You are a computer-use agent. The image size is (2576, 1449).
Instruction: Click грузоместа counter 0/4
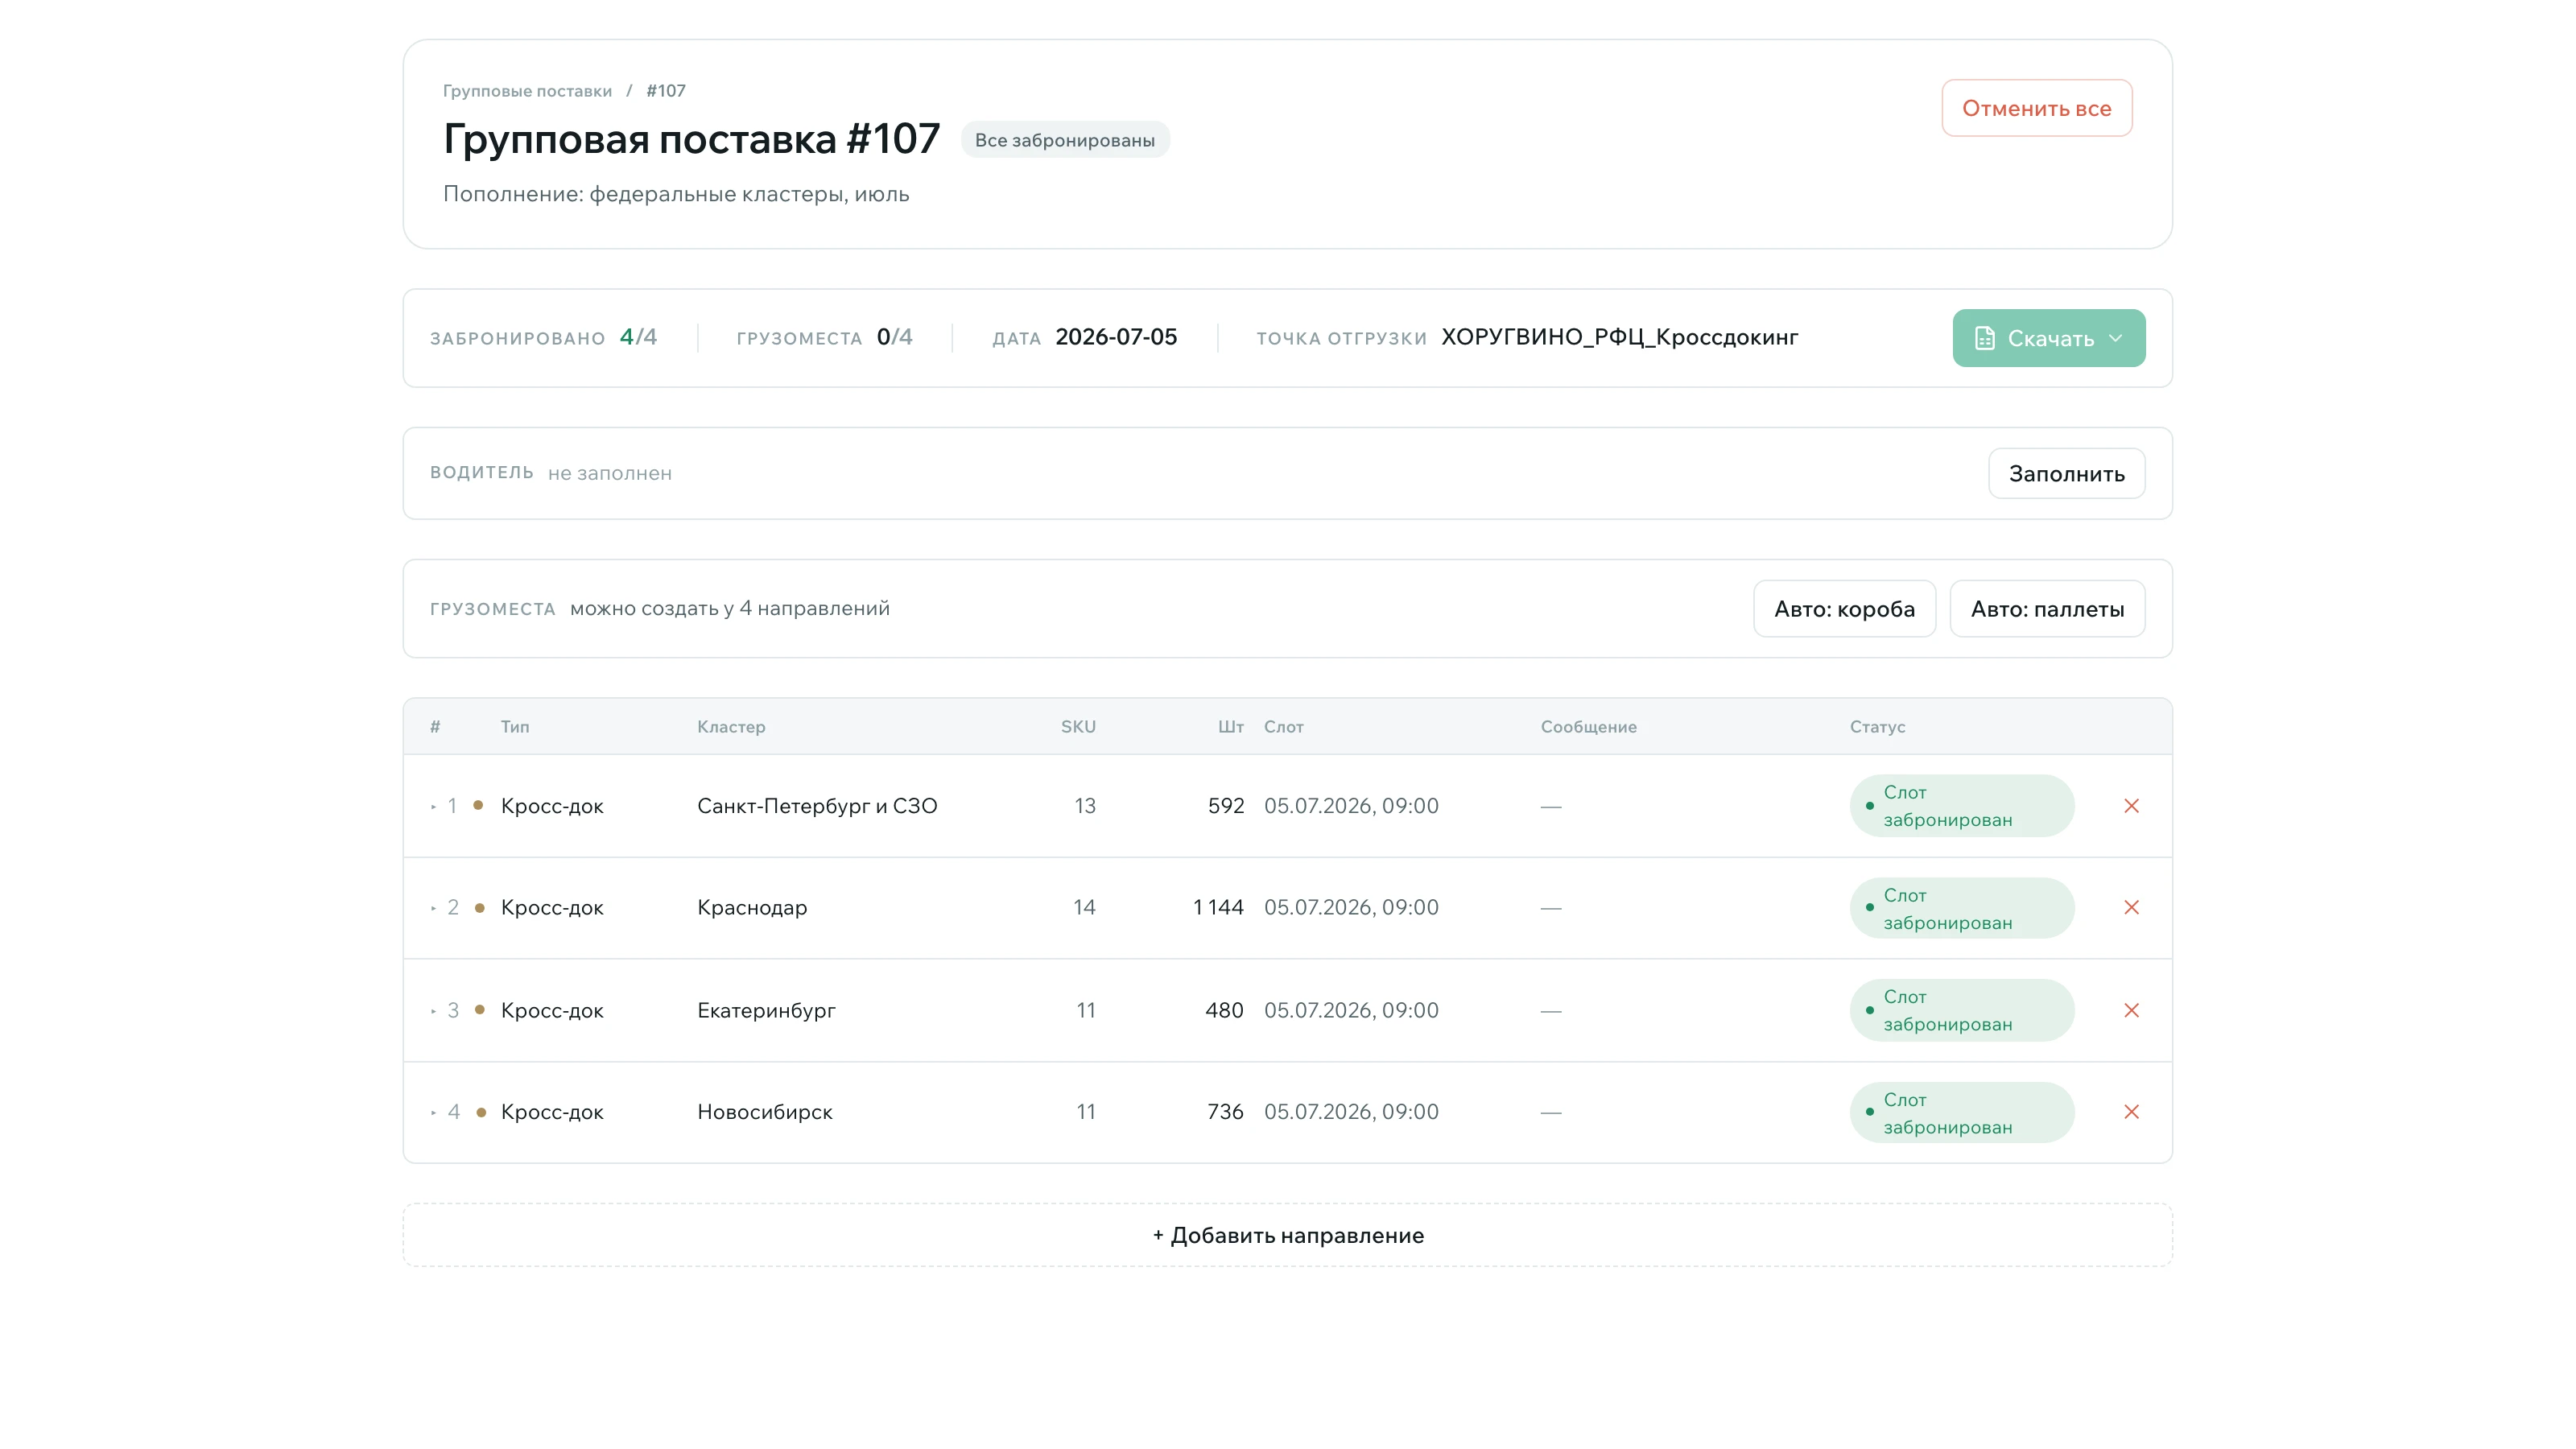coord(894,337)
